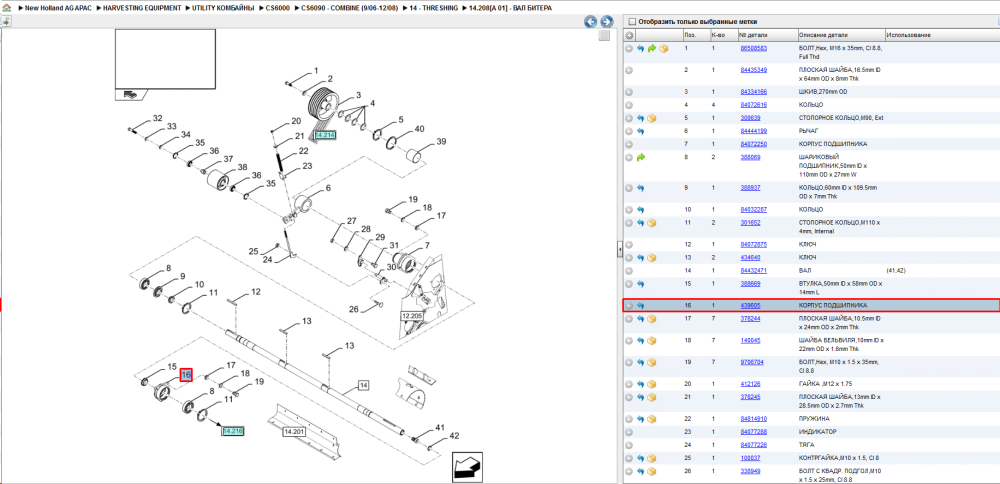
Task: Go to previous diagram with left arrow
Action: click(x=591, y=22)
